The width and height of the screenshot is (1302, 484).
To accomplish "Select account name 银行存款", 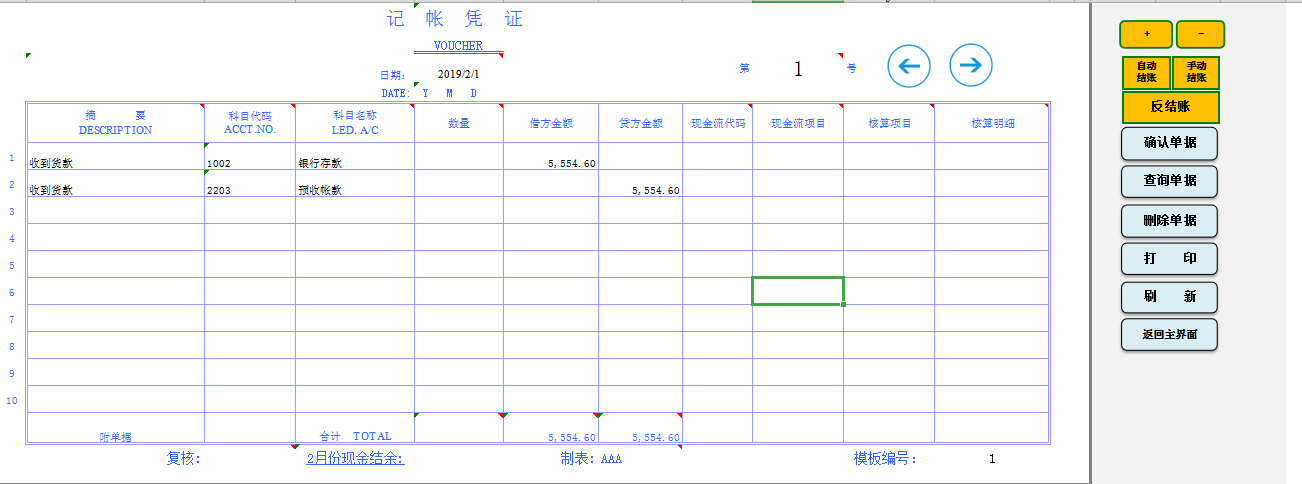I will [x=354, y=157].
